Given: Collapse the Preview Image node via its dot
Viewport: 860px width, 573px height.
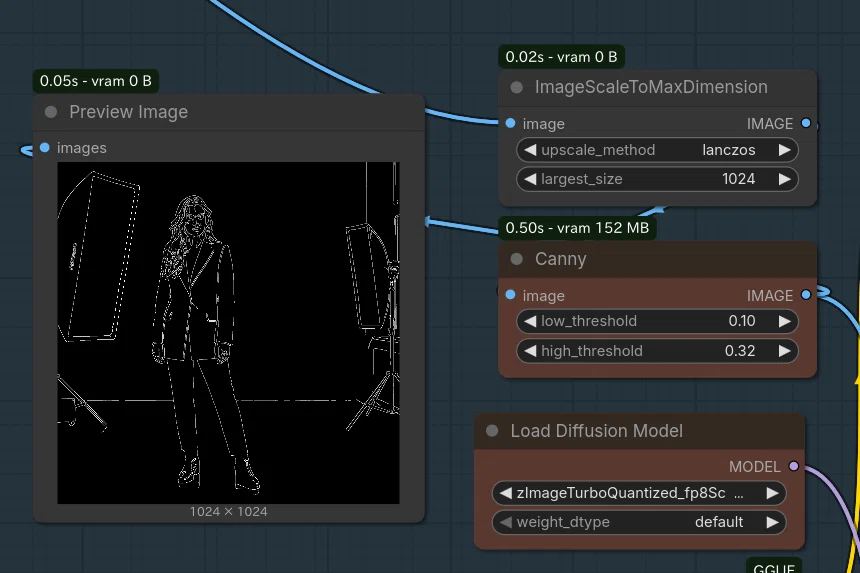Looking at the screenshot, I should coord(51,112).
